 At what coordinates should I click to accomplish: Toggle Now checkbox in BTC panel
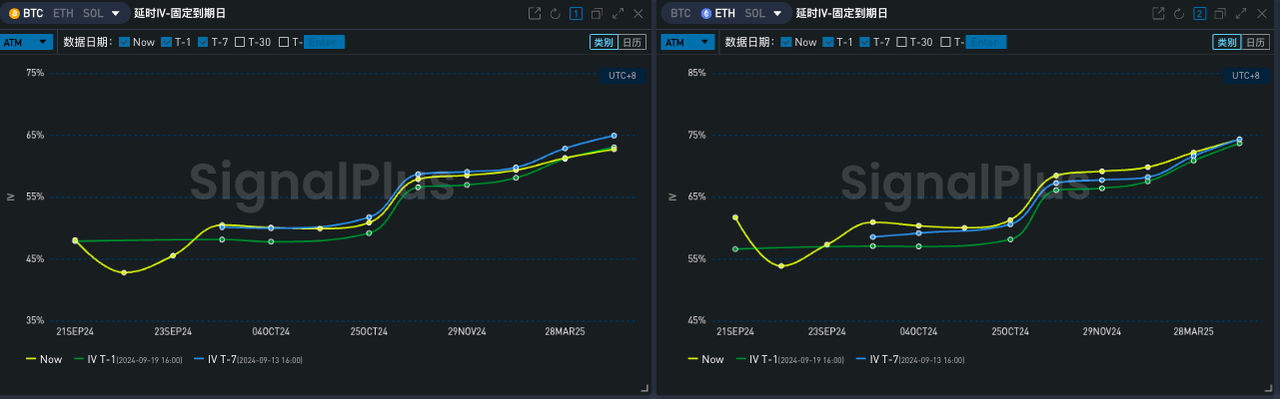(x=124, y=42)
